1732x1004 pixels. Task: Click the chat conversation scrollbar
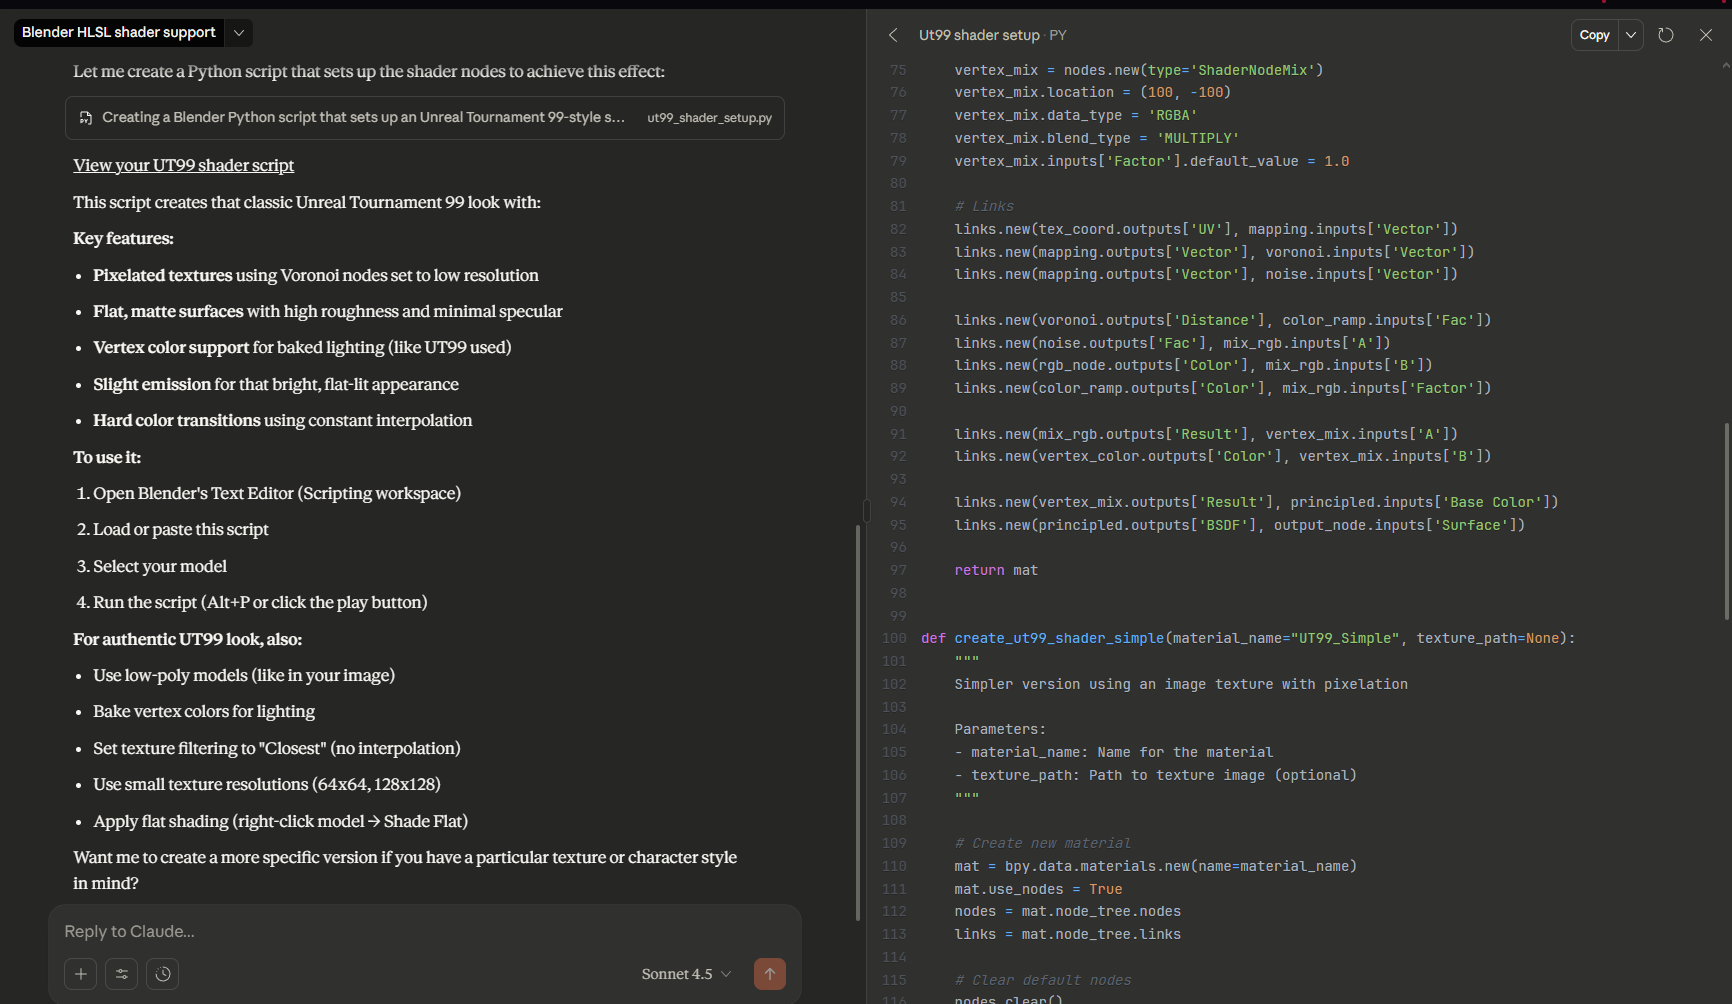point(857,720)
